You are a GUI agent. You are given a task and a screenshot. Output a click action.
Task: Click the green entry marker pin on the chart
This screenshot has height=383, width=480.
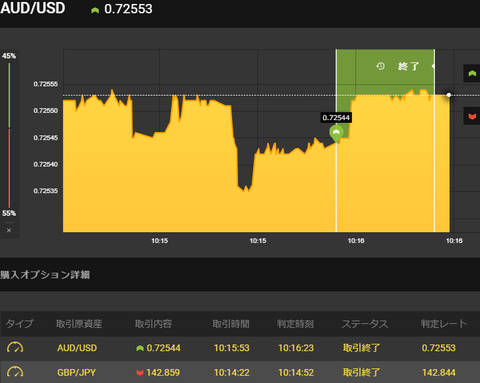(x=336, y=134)
